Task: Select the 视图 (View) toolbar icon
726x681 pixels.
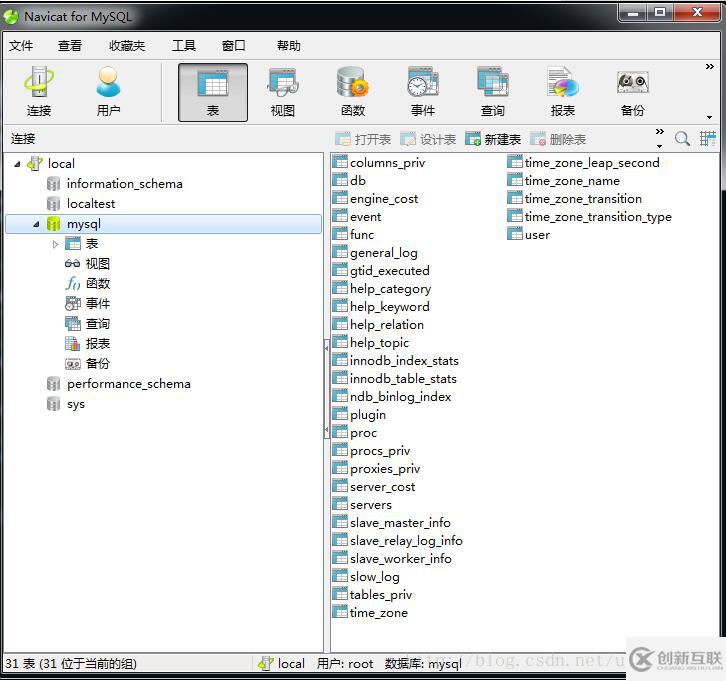Action: coord(283,92)
